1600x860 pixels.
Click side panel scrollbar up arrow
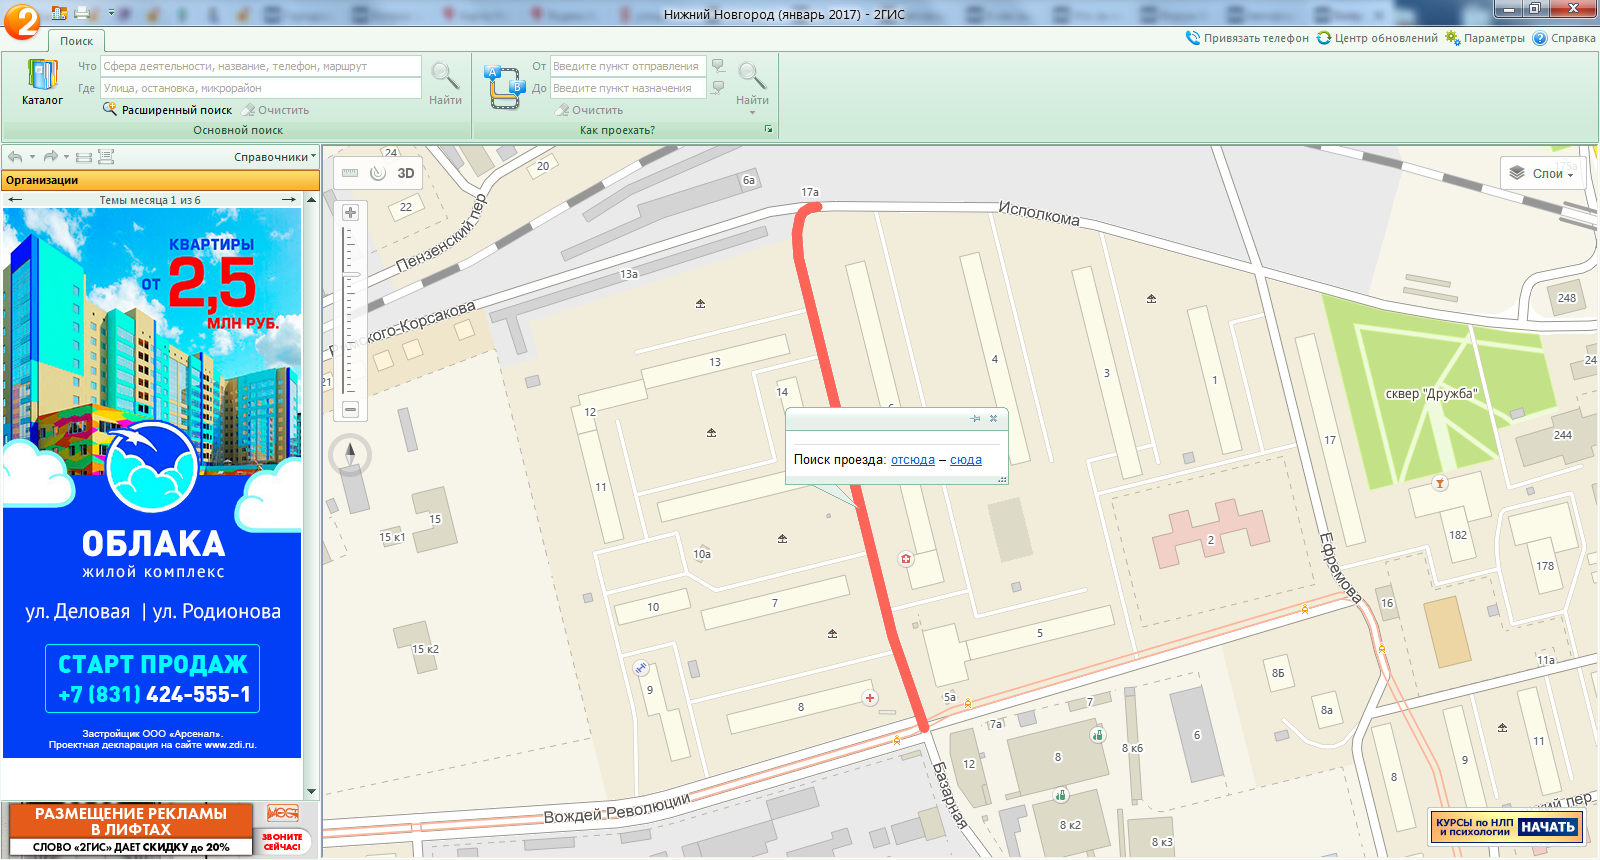tap(311, 200)
